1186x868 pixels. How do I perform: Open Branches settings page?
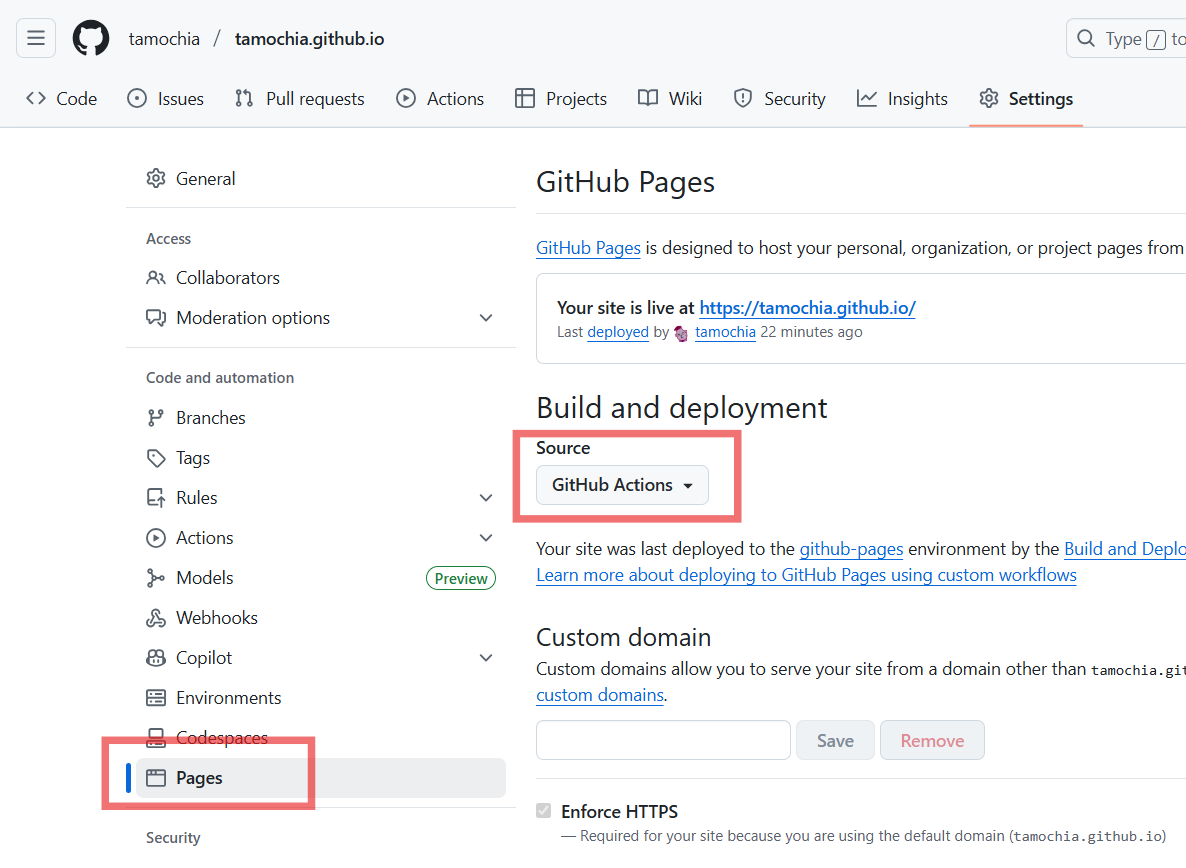[x=321, y=418]
